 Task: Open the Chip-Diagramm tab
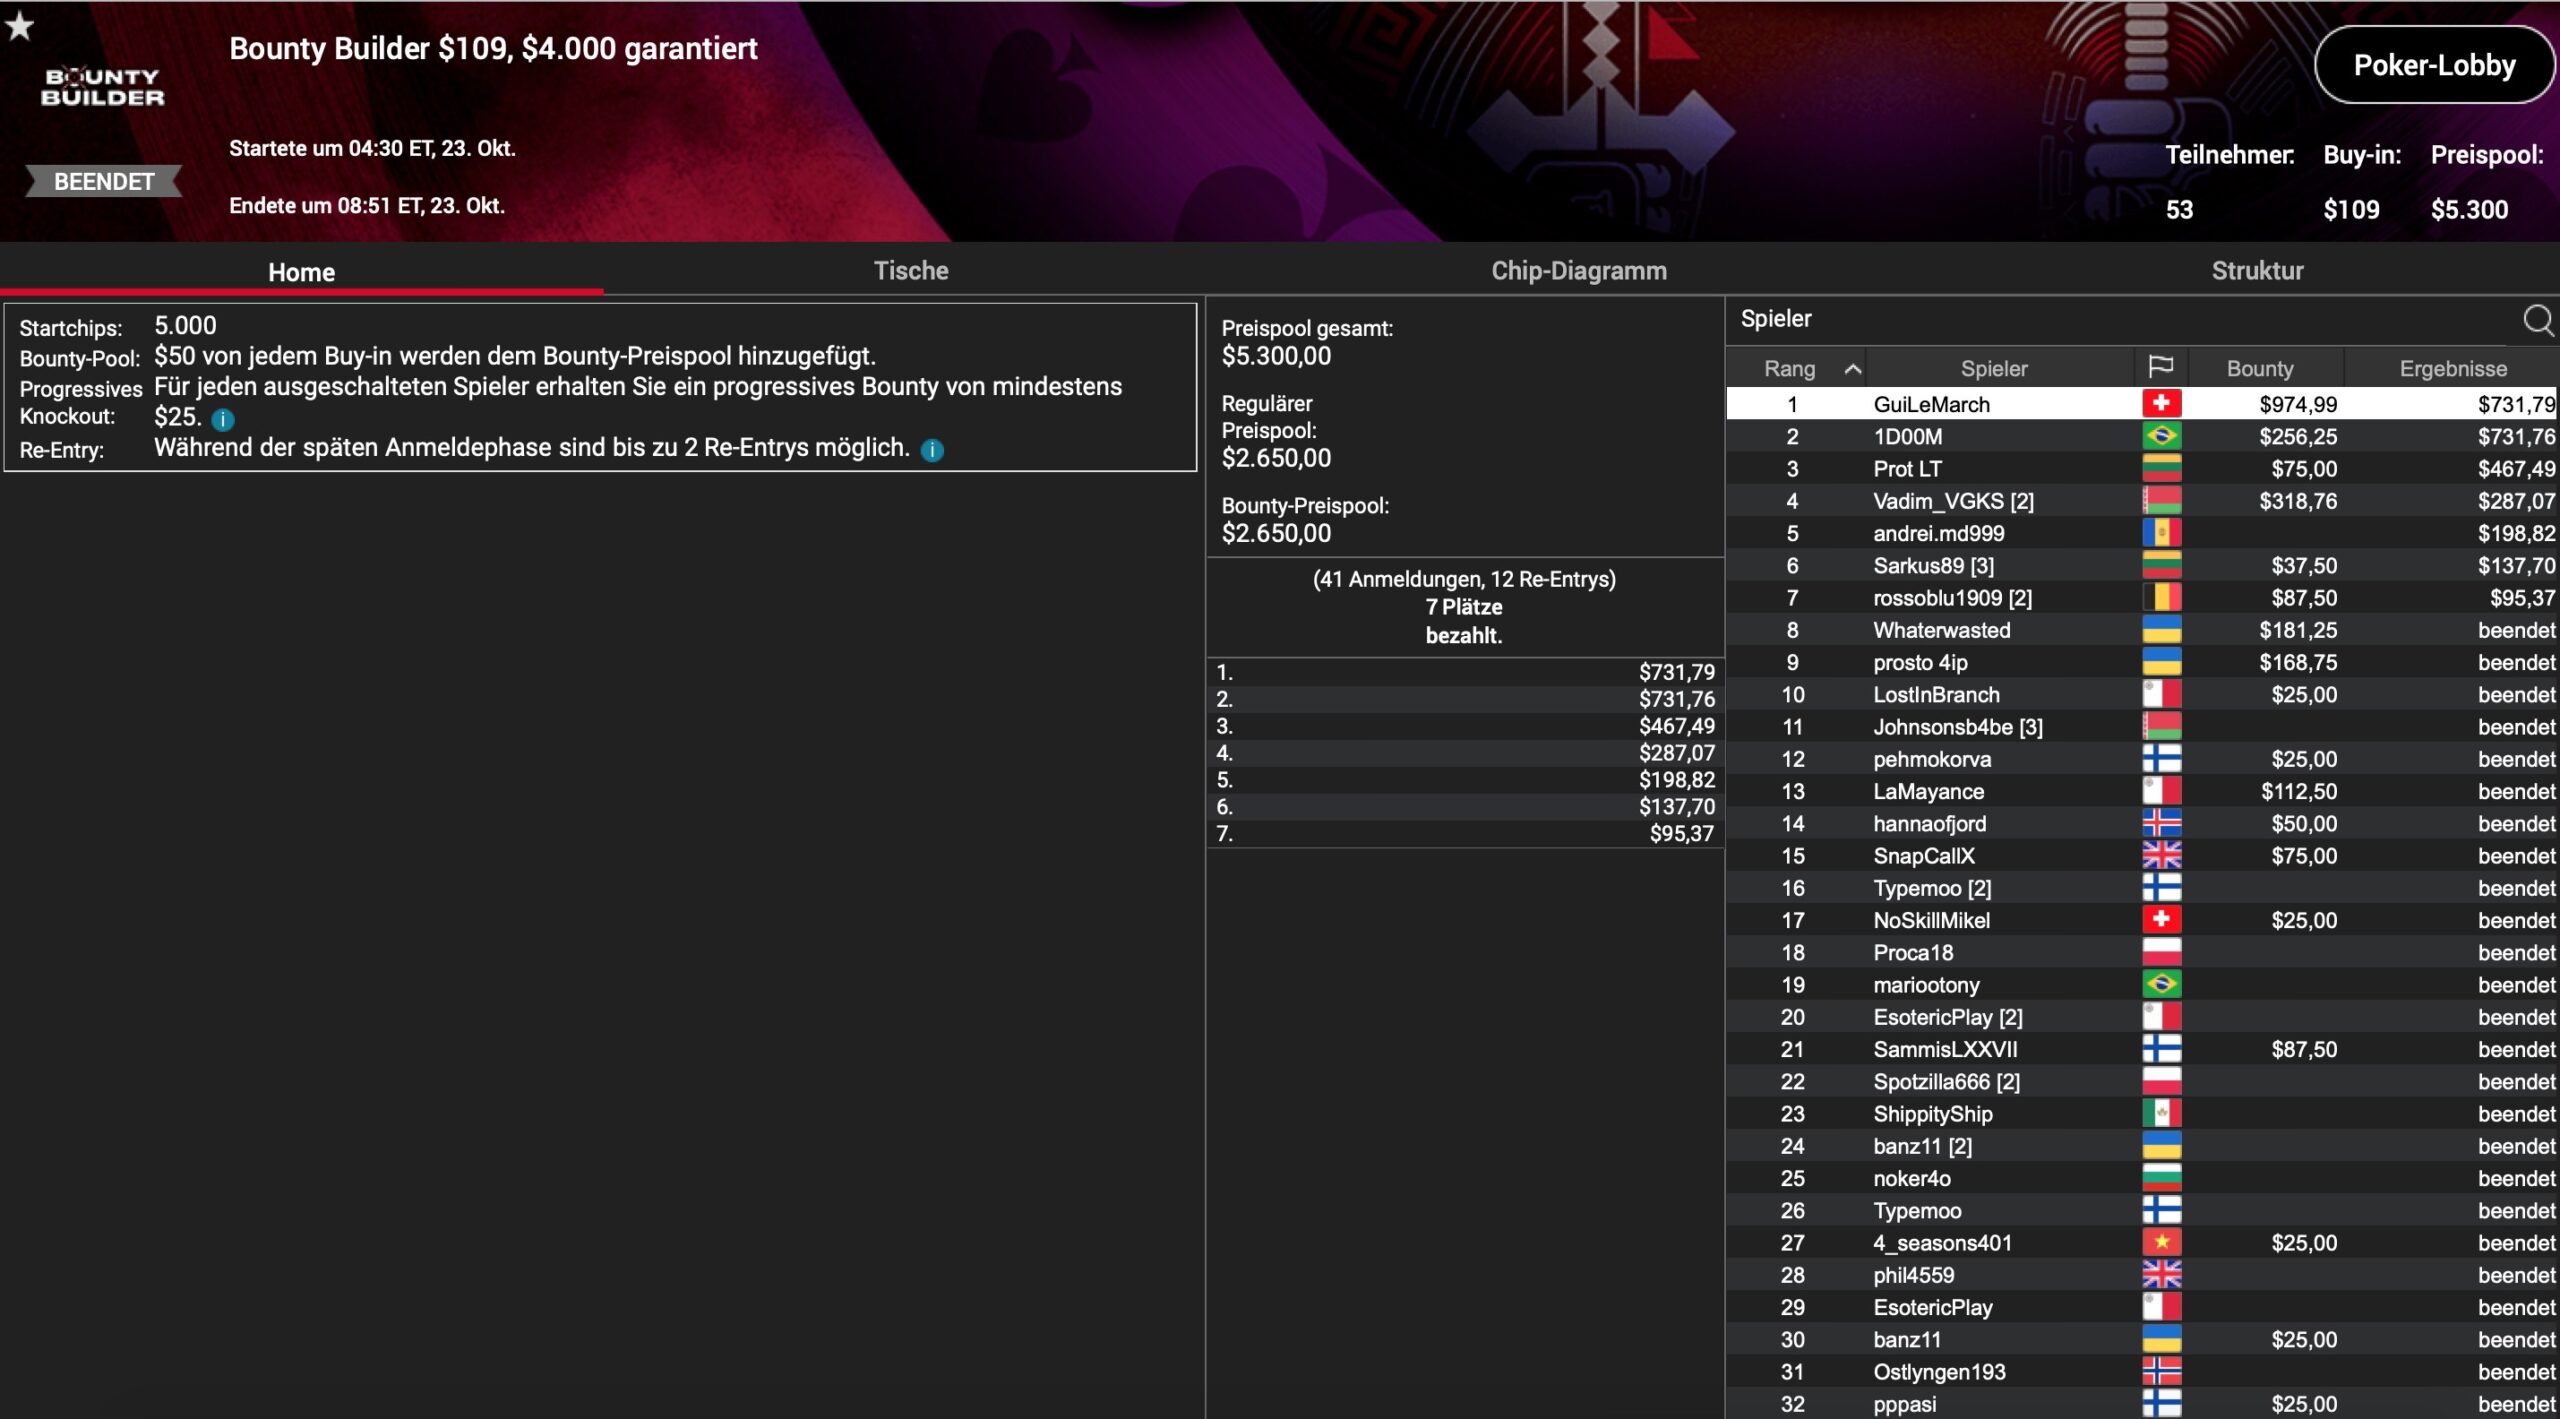click(1578, 271)
